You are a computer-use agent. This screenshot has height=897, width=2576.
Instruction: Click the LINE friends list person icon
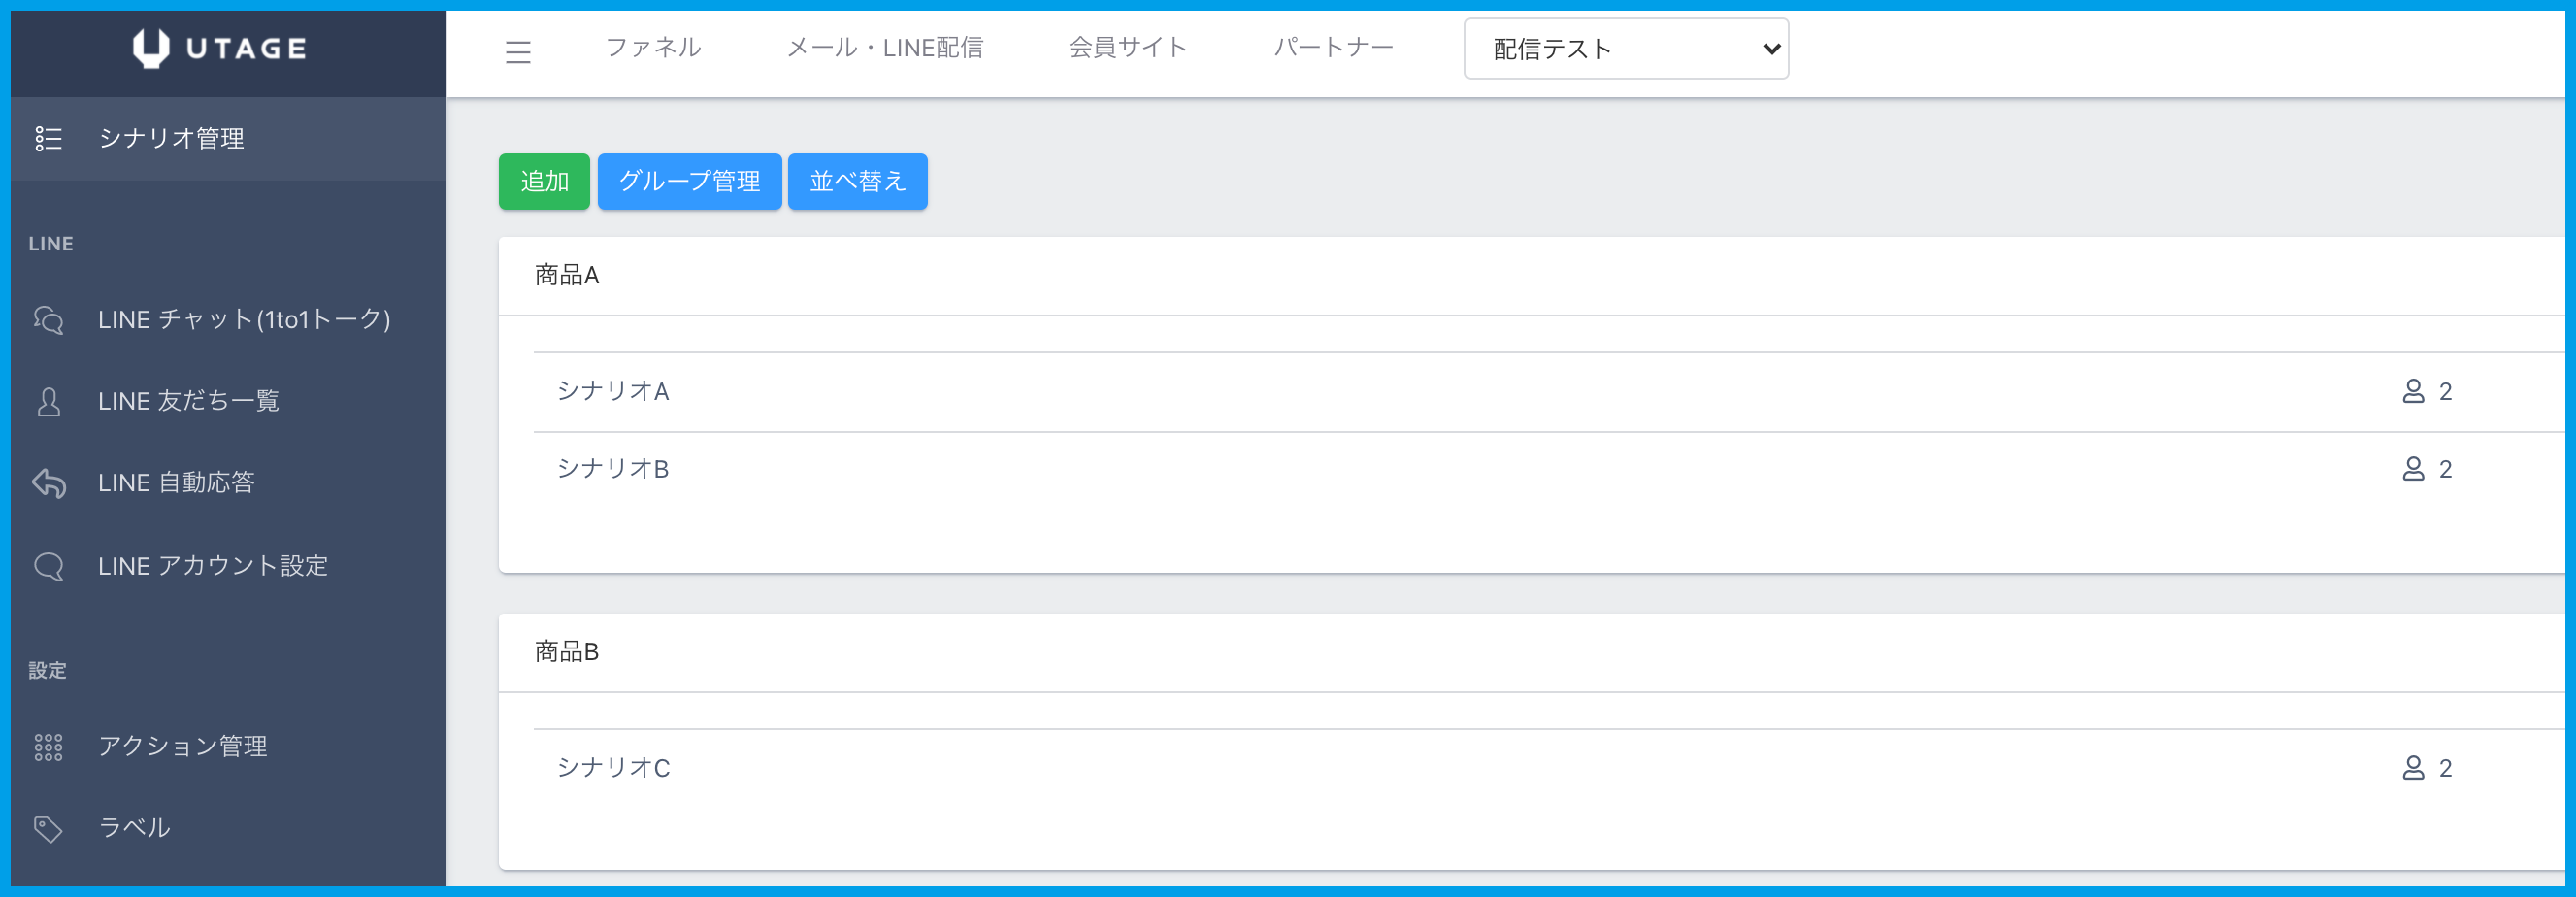[x=48, y=402]
